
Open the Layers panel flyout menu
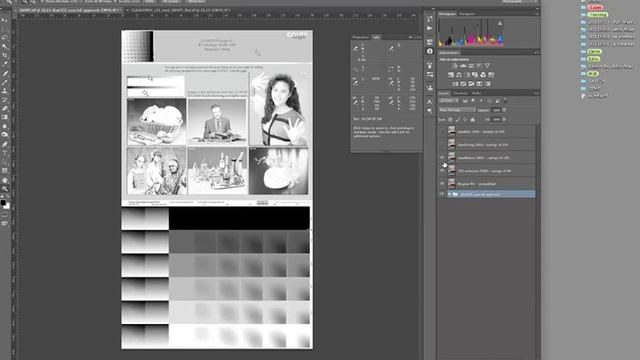pyautogui.click(x=536, y=93)
